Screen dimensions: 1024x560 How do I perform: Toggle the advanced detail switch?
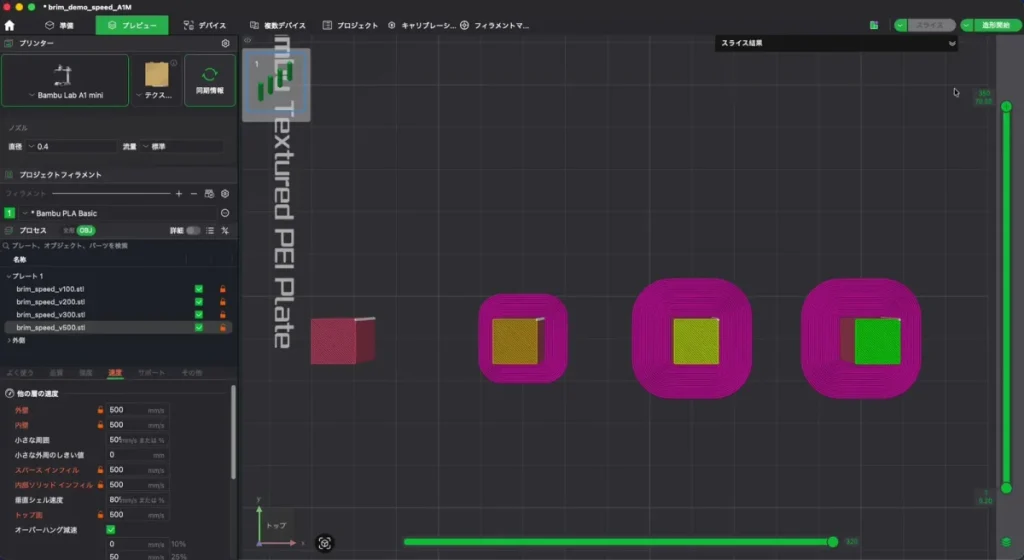pos(193,230)
